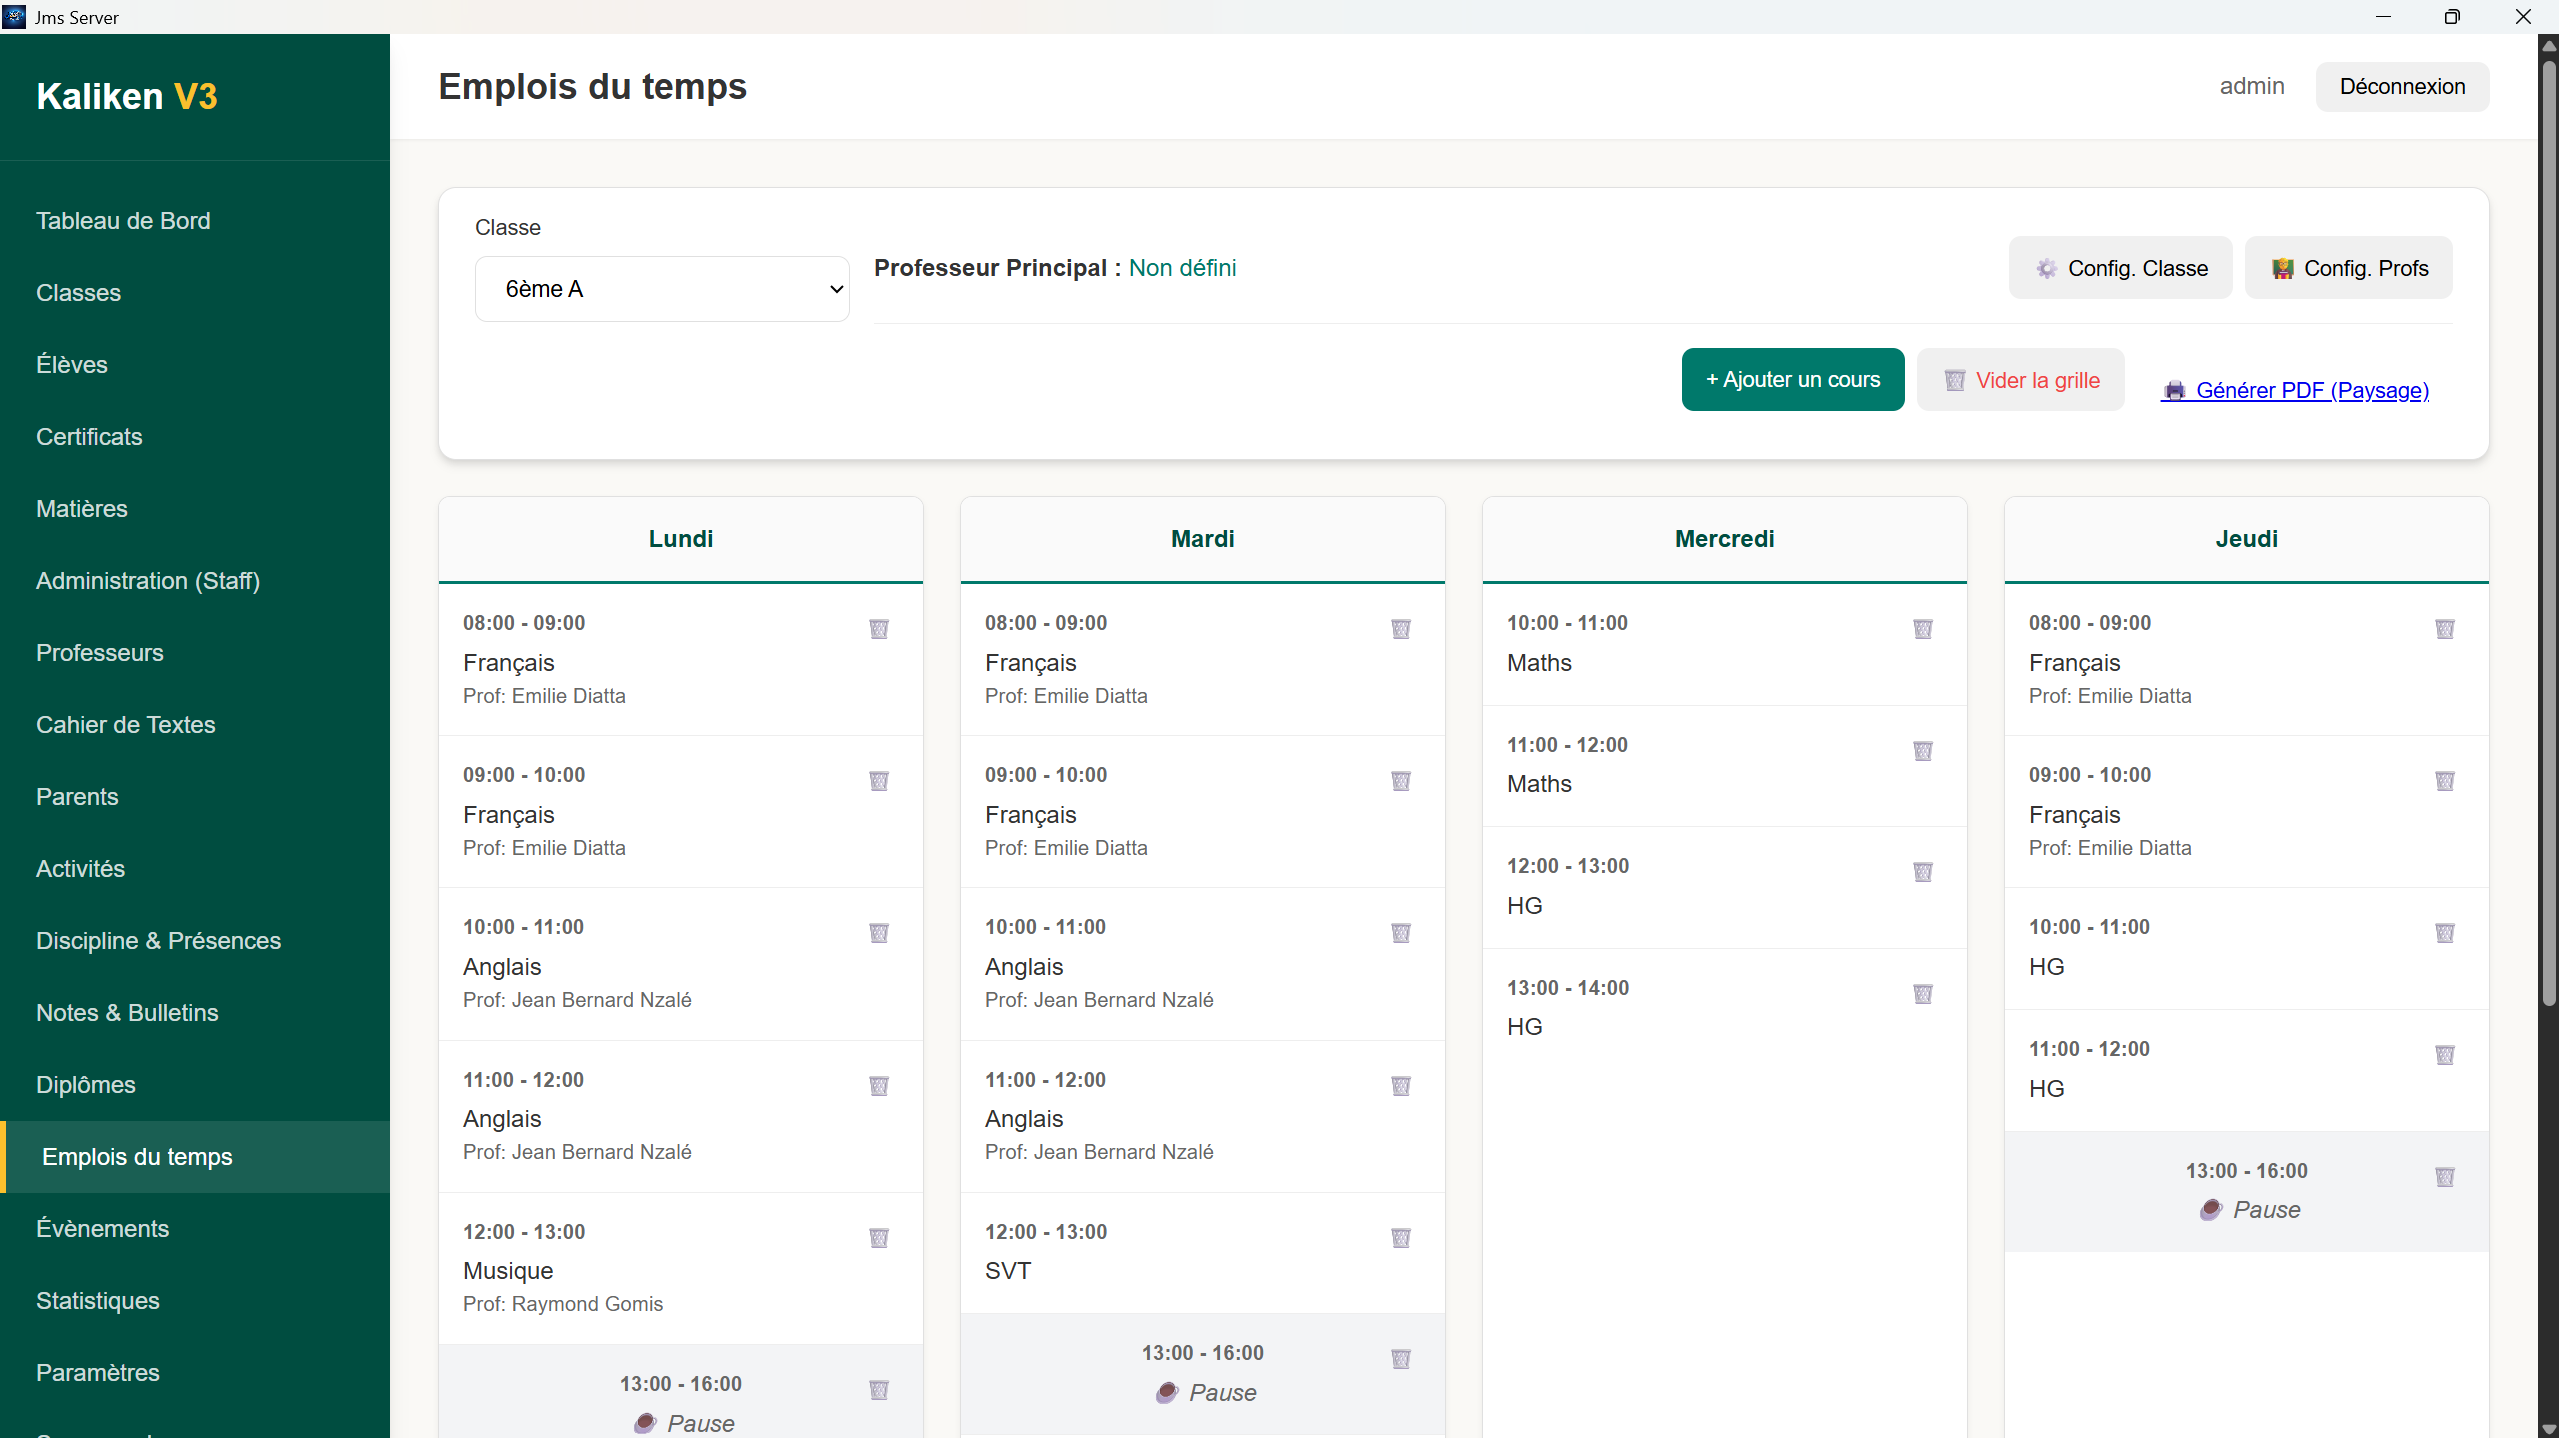The image size is (2559, 1438).
Task: Remove Lundi 12:00 Musique course via trash
Action: coord(878,1238)
